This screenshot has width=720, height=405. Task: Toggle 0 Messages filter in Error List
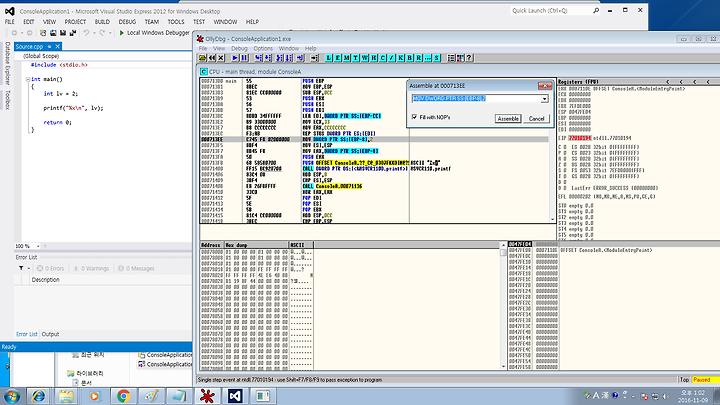[x=136, y=268]
